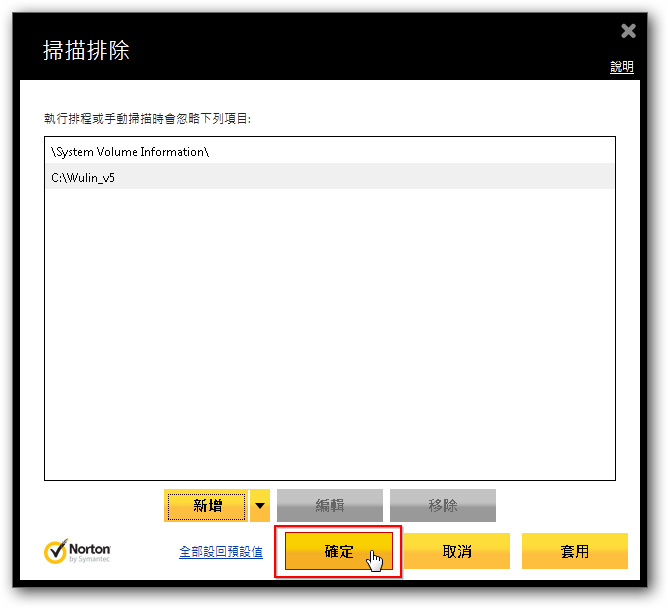Confirm with the 確定 button
Image resolution: width=668 pixels, height=608 pixels.
339,552
